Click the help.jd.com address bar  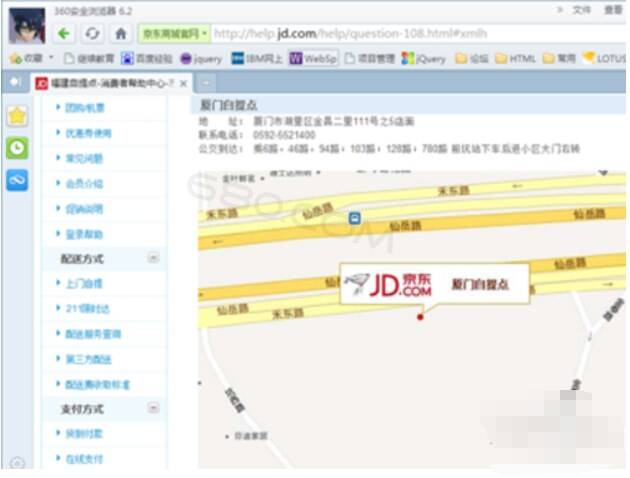coord(418,34)
